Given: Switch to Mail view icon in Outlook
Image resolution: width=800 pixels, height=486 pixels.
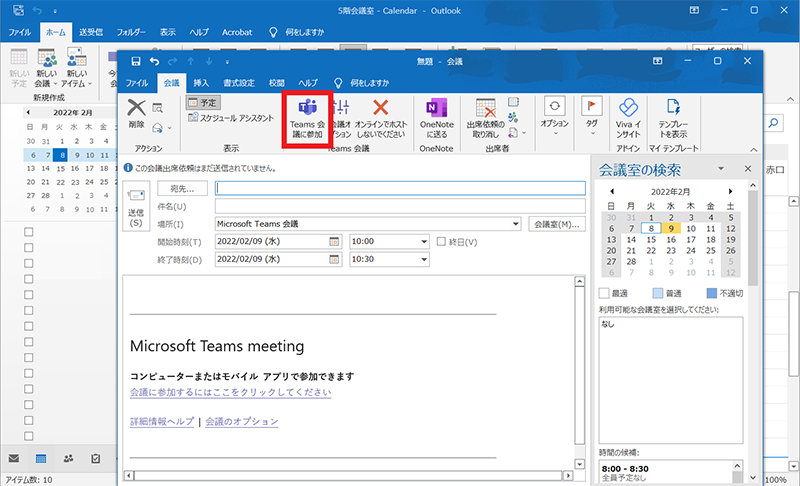Looking at the screenshot, I should click(14, 458).
